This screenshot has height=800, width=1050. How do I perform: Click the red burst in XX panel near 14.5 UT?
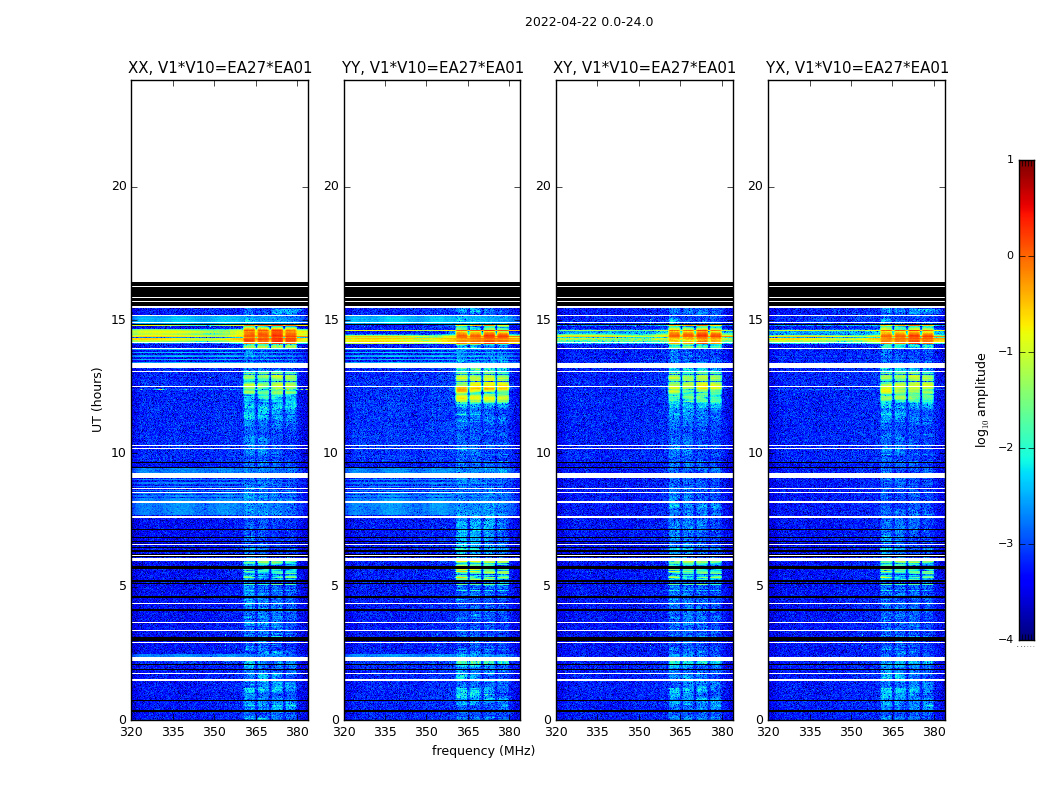click(x=270, y=335)
